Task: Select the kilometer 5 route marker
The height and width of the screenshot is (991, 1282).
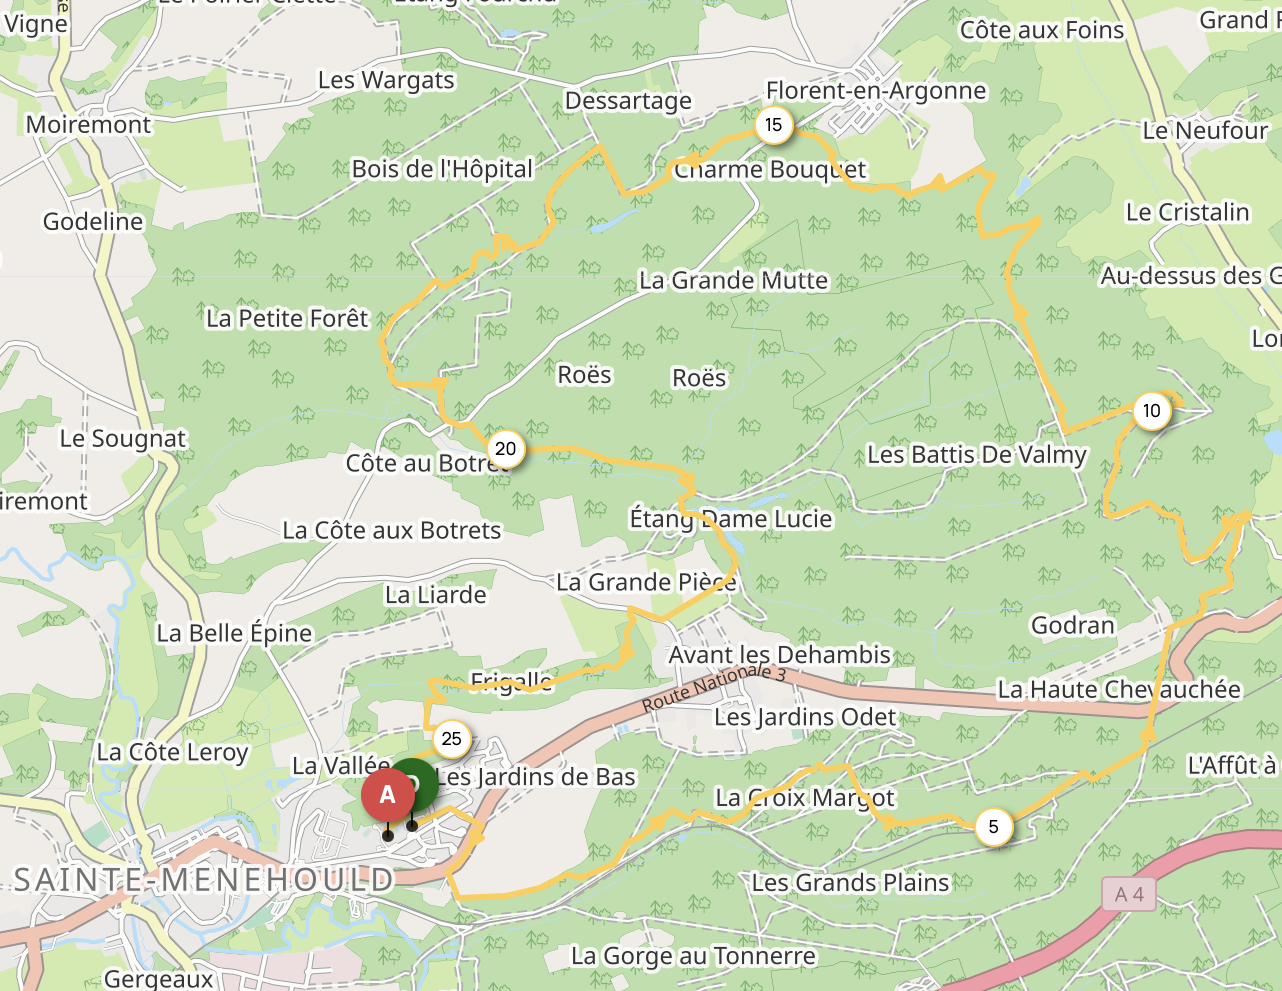Action: point(993,827)
